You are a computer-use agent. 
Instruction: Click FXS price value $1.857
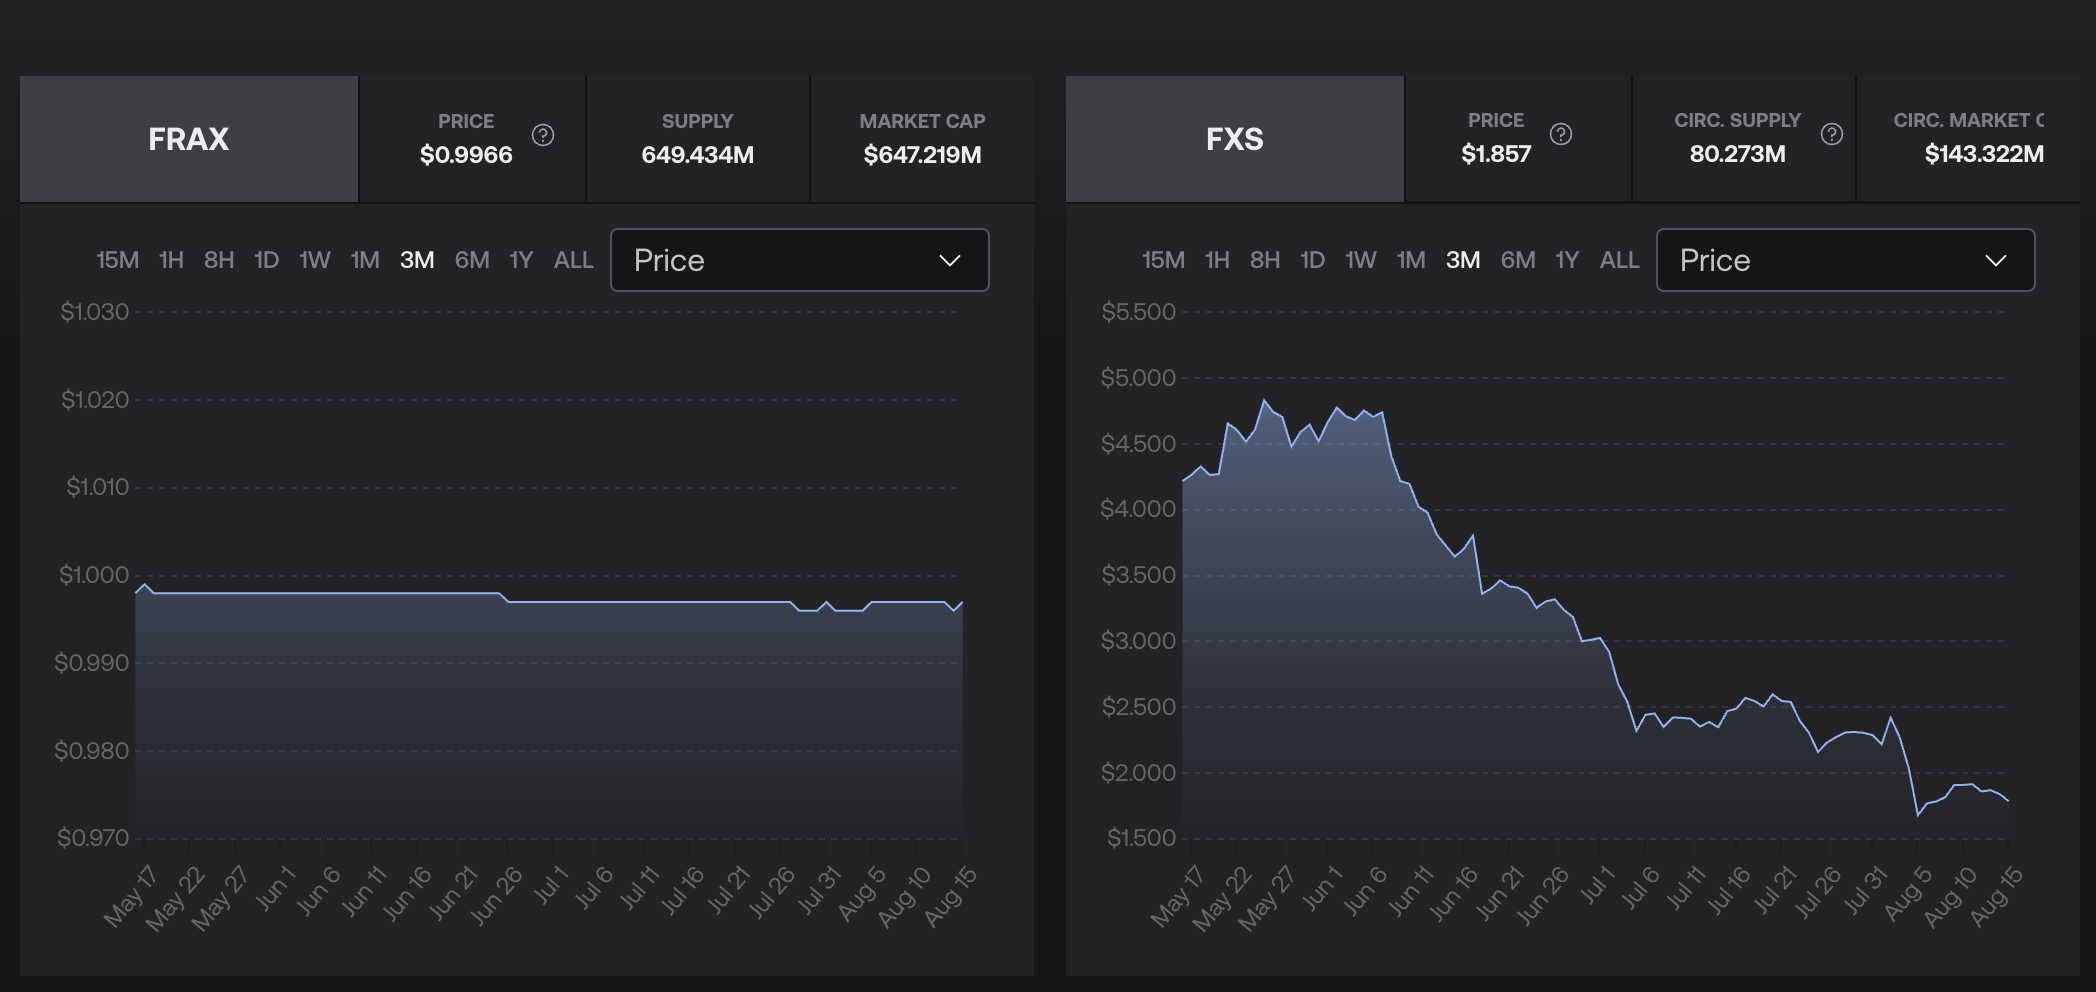point(1496,154)
